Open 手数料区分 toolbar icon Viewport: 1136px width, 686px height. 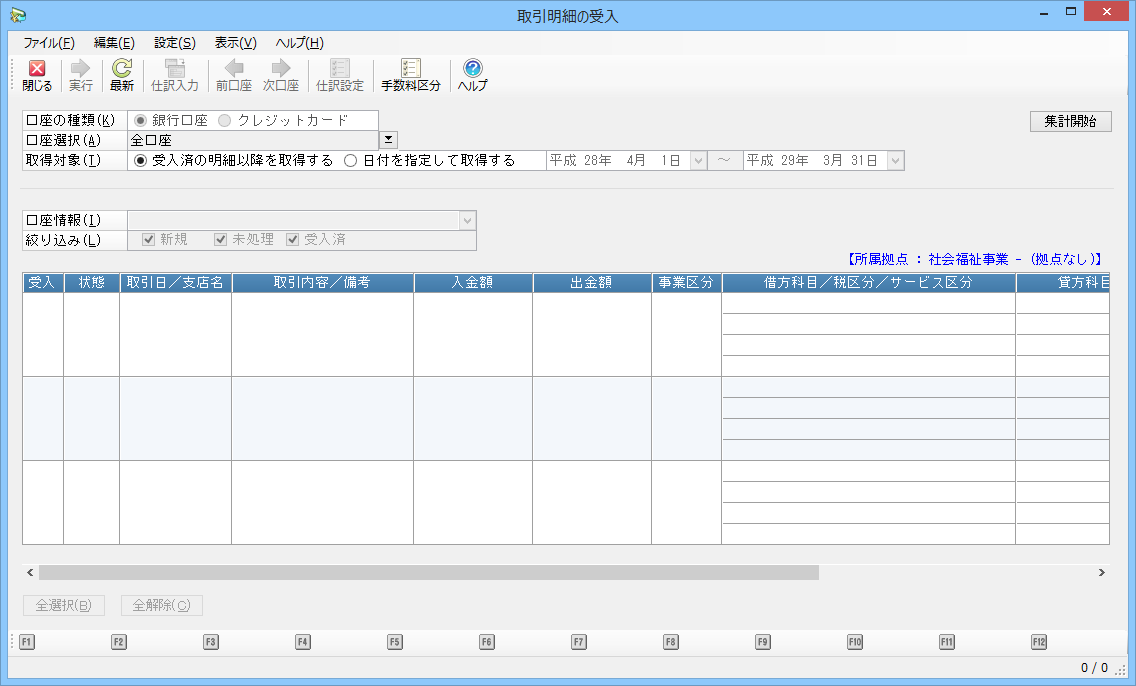pyautogui.click(x=410, y=75)
